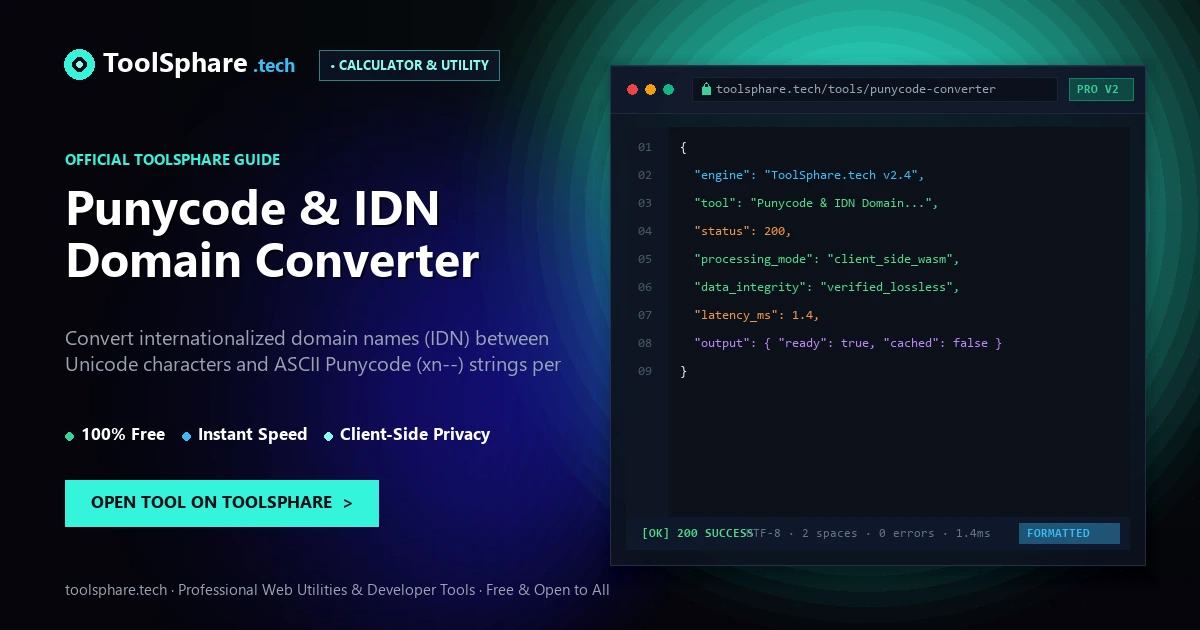Click the Convert internationalized domain names description

tap(313, 351)
